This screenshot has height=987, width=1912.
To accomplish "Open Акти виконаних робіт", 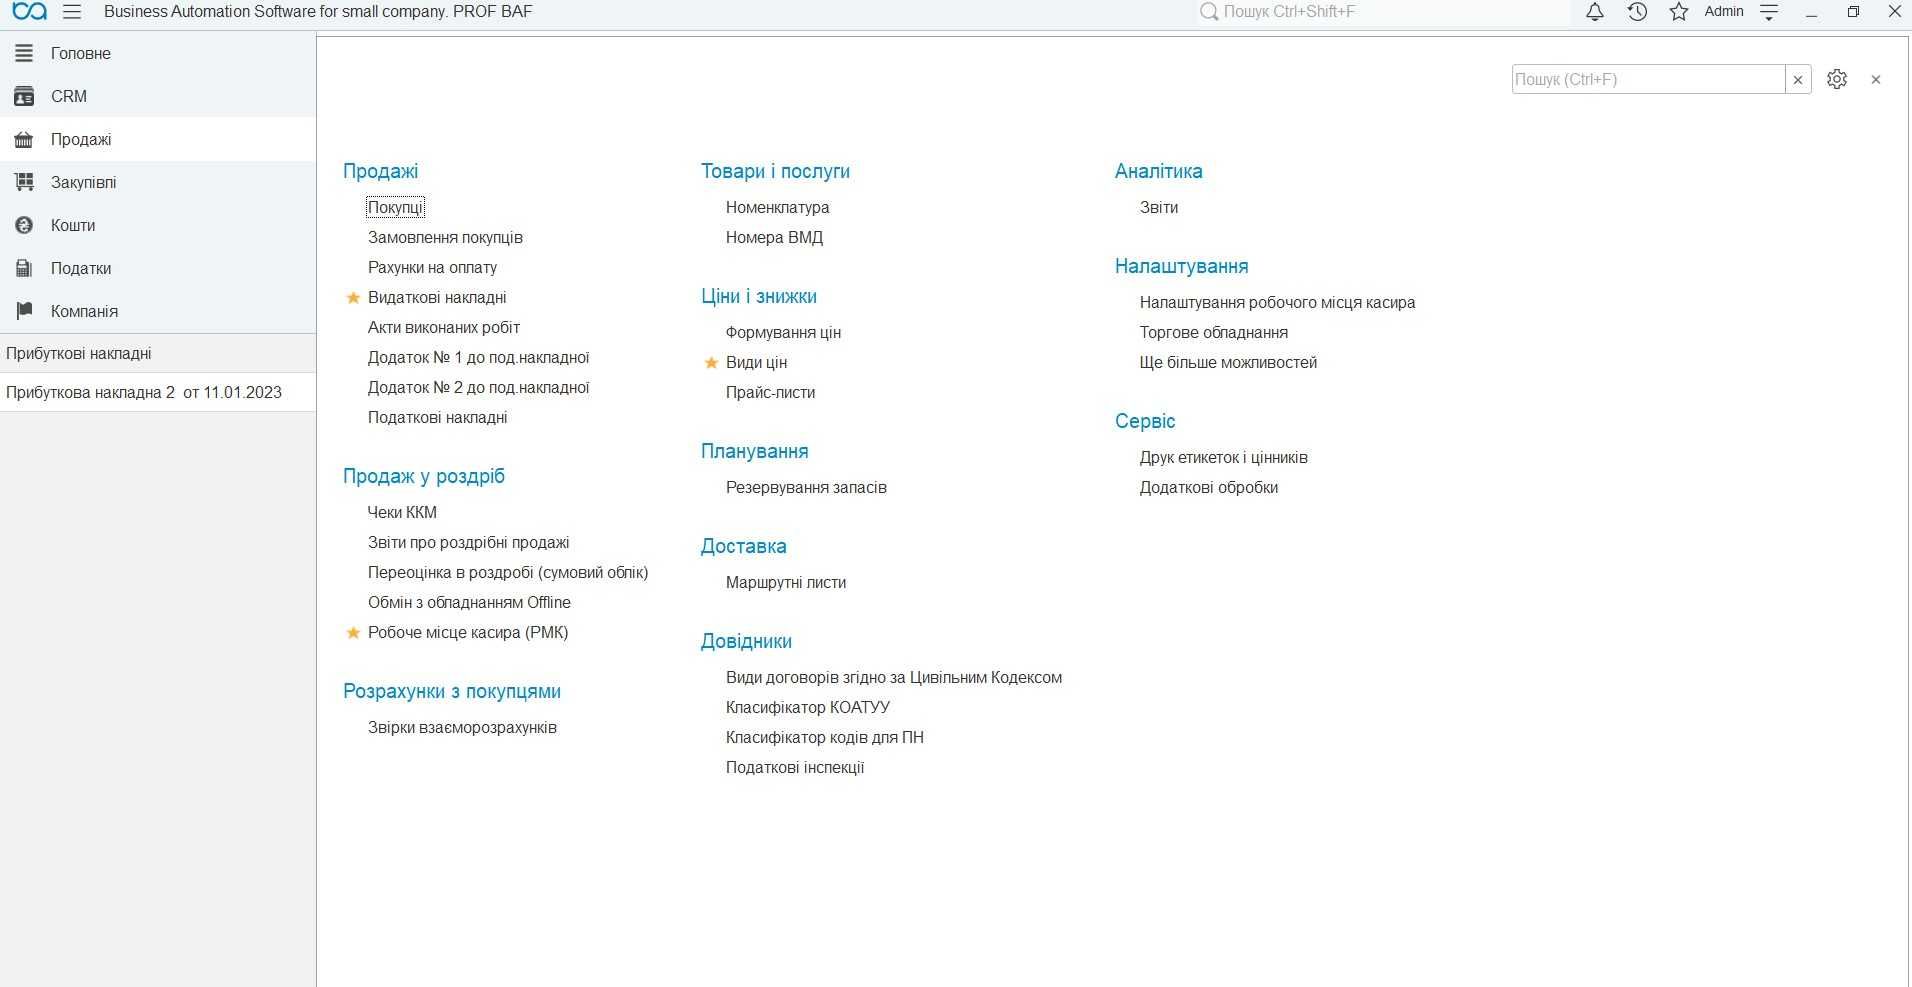I will (x=444, y=328).
